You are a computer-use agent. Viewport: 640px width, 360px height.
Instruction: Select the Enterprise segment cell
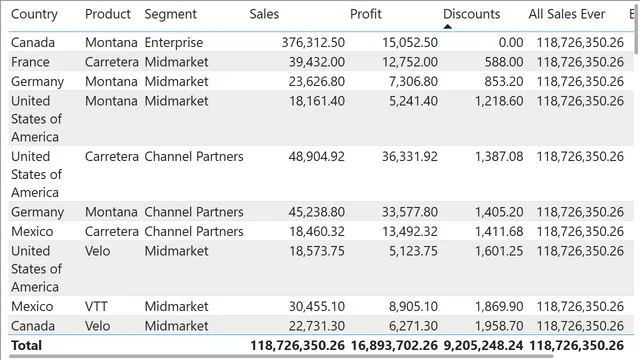click(173, 42)
